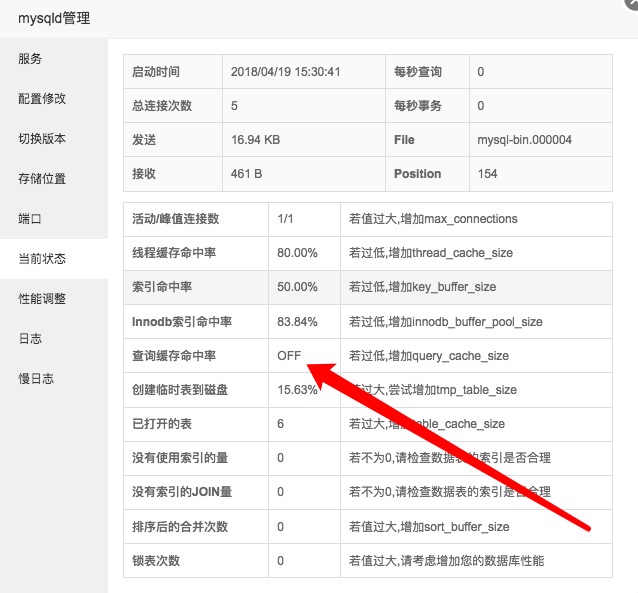
Task: Click the 83.84% Innodb hit rate value
Action: tap(297, 322)
